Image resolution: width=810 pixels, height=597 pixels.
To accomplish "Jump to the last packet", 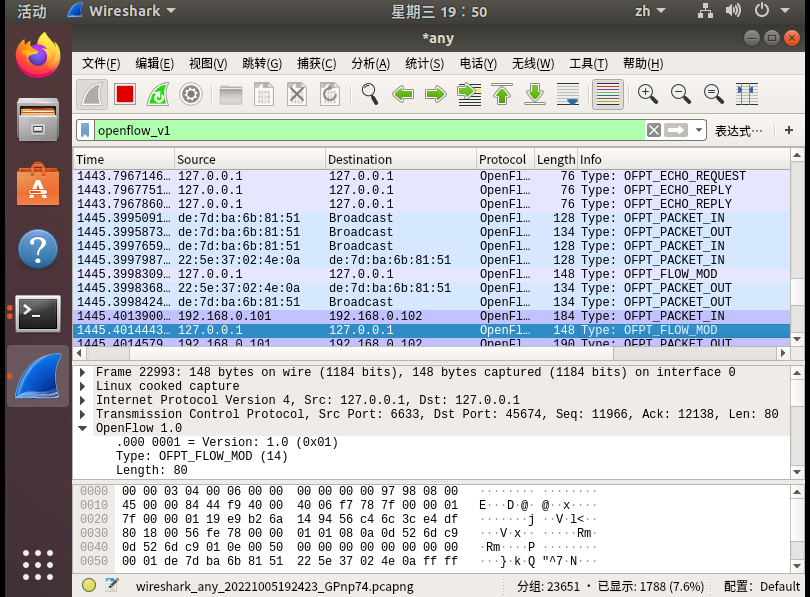I will pyautogui.click(x=535, y=95).
